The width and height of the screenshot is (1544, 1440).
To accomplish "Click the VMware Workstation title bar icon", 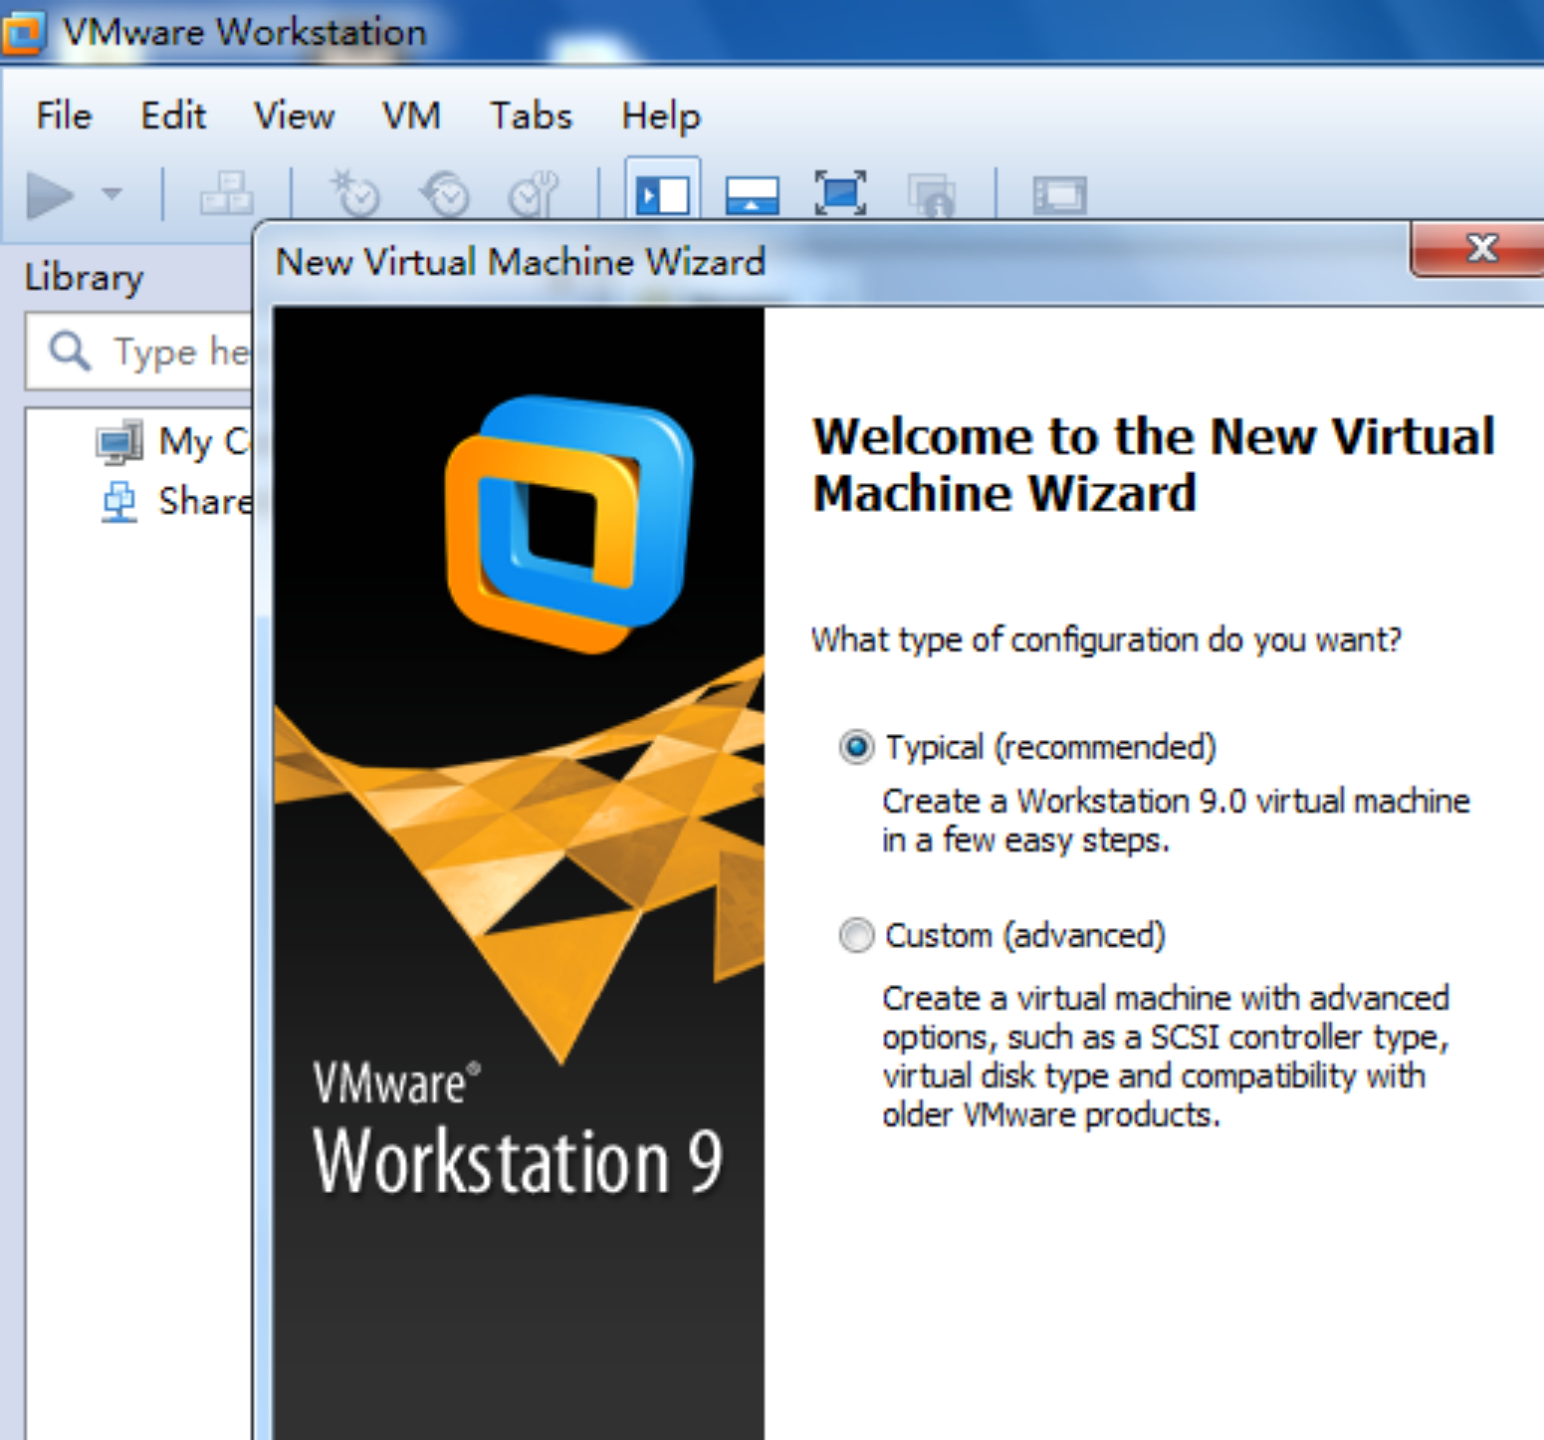I will click(23, 33).
